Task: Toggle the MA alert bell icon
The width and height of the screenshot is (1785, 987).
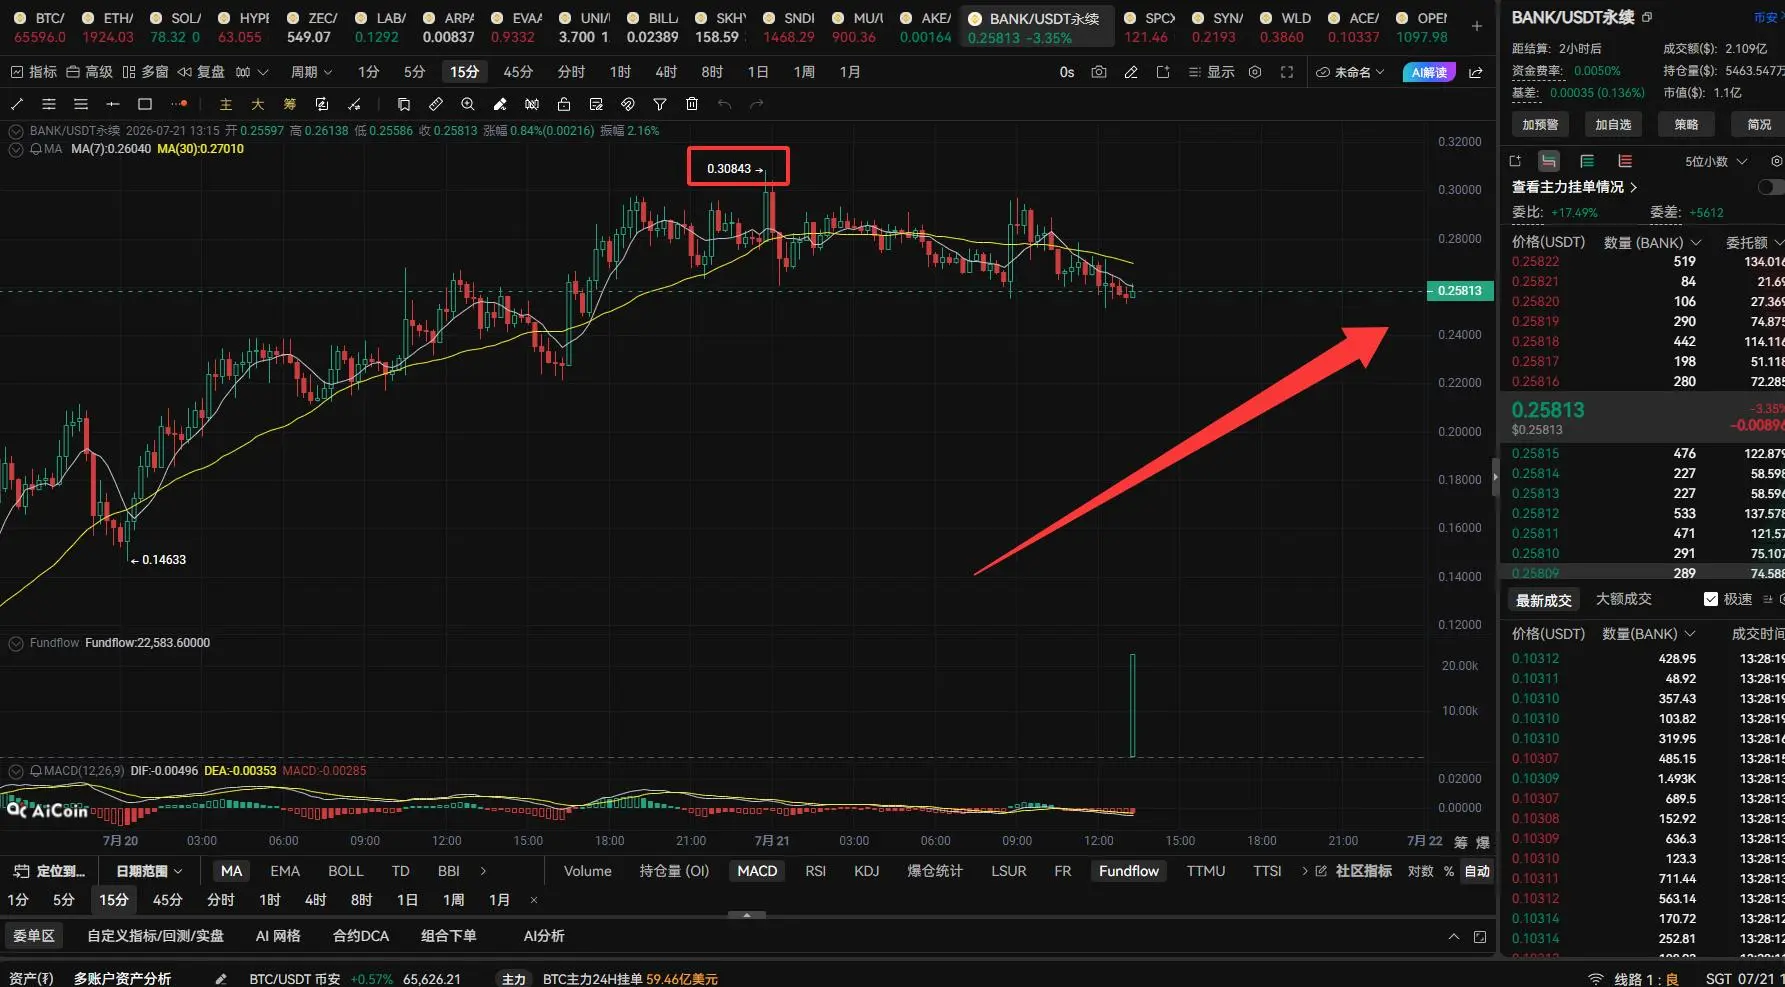Action: pos(36,149)
